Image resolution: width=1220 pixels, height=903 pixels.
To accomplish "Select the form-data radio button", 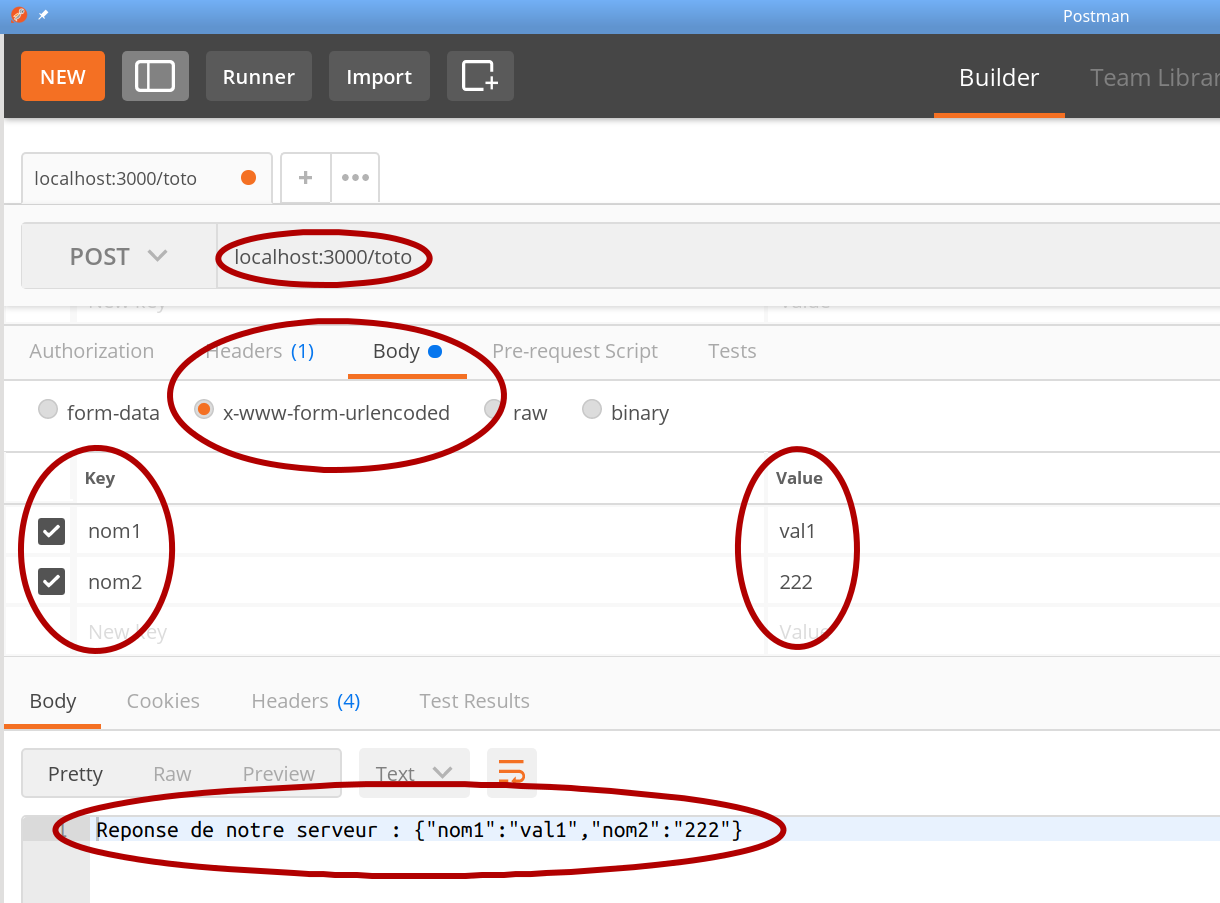I will pos(48,410).
